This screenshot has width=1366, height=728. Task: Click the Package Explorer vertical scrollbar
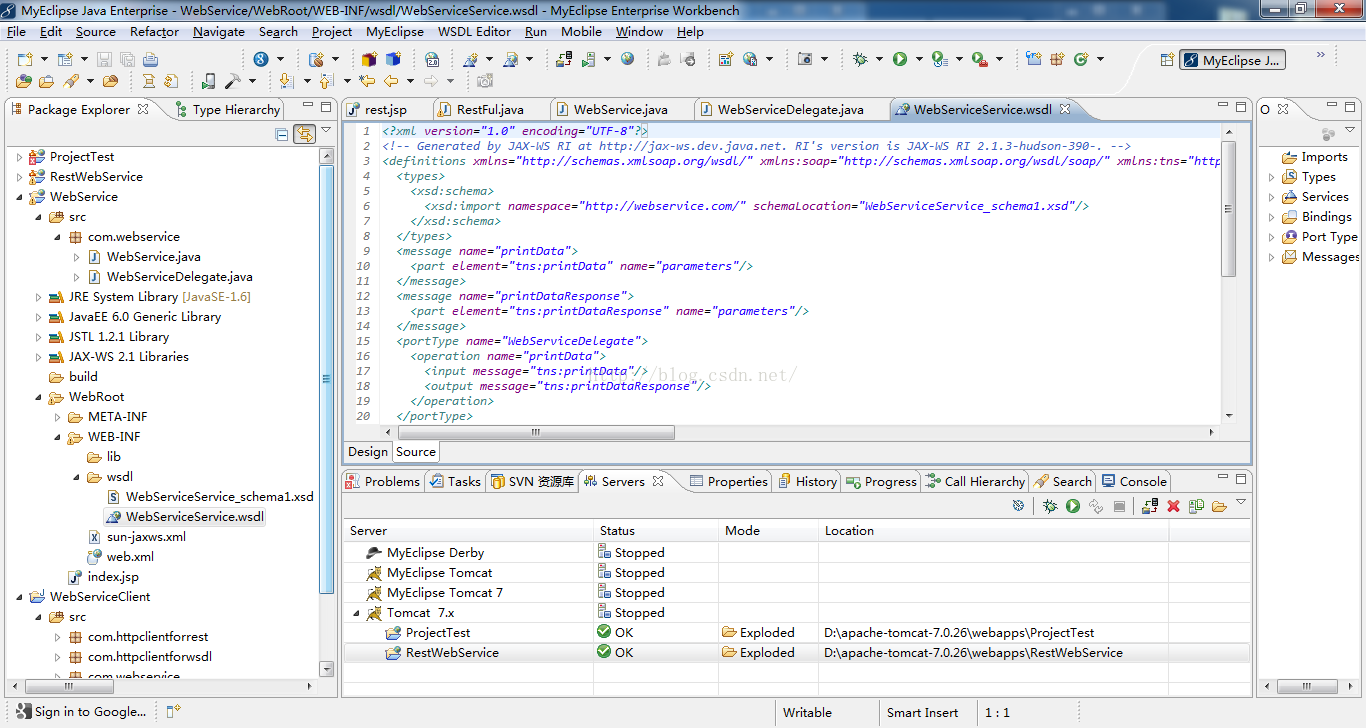point(326,379)
